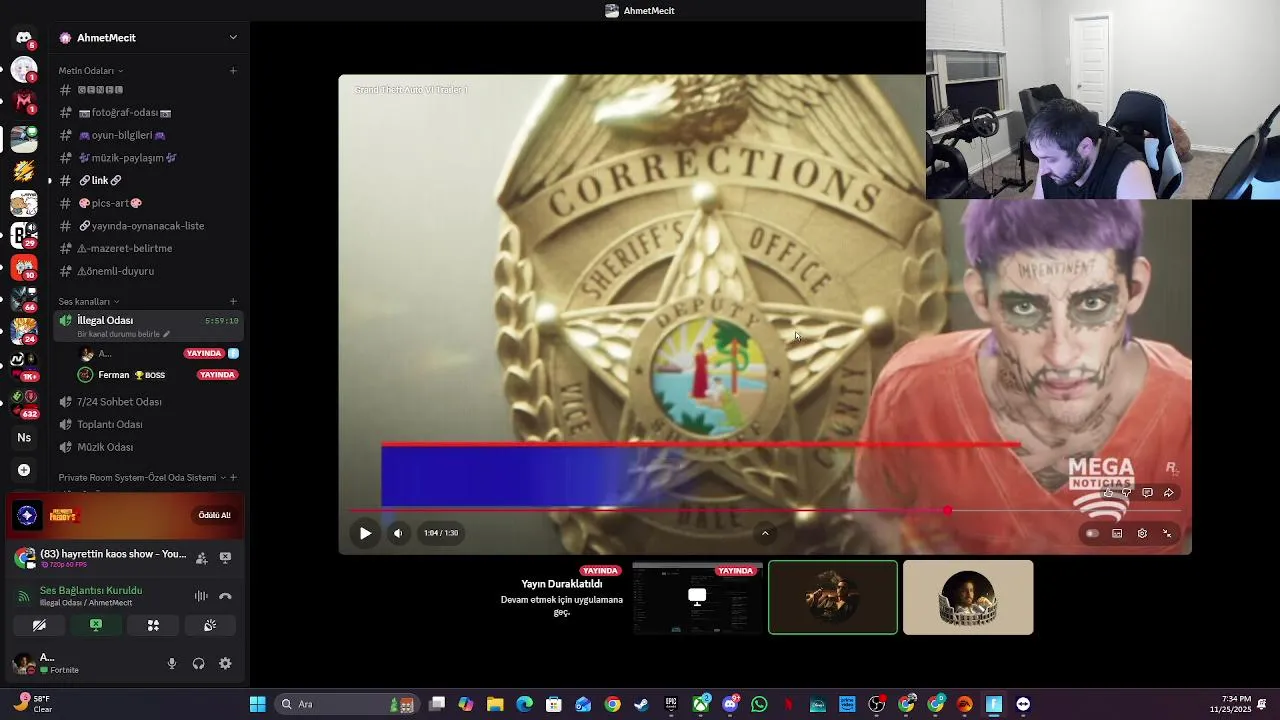This screenshot has height=720, width=1280.
Task: Toggle YouTube autoplay switch
Action: pos(1092,533)
